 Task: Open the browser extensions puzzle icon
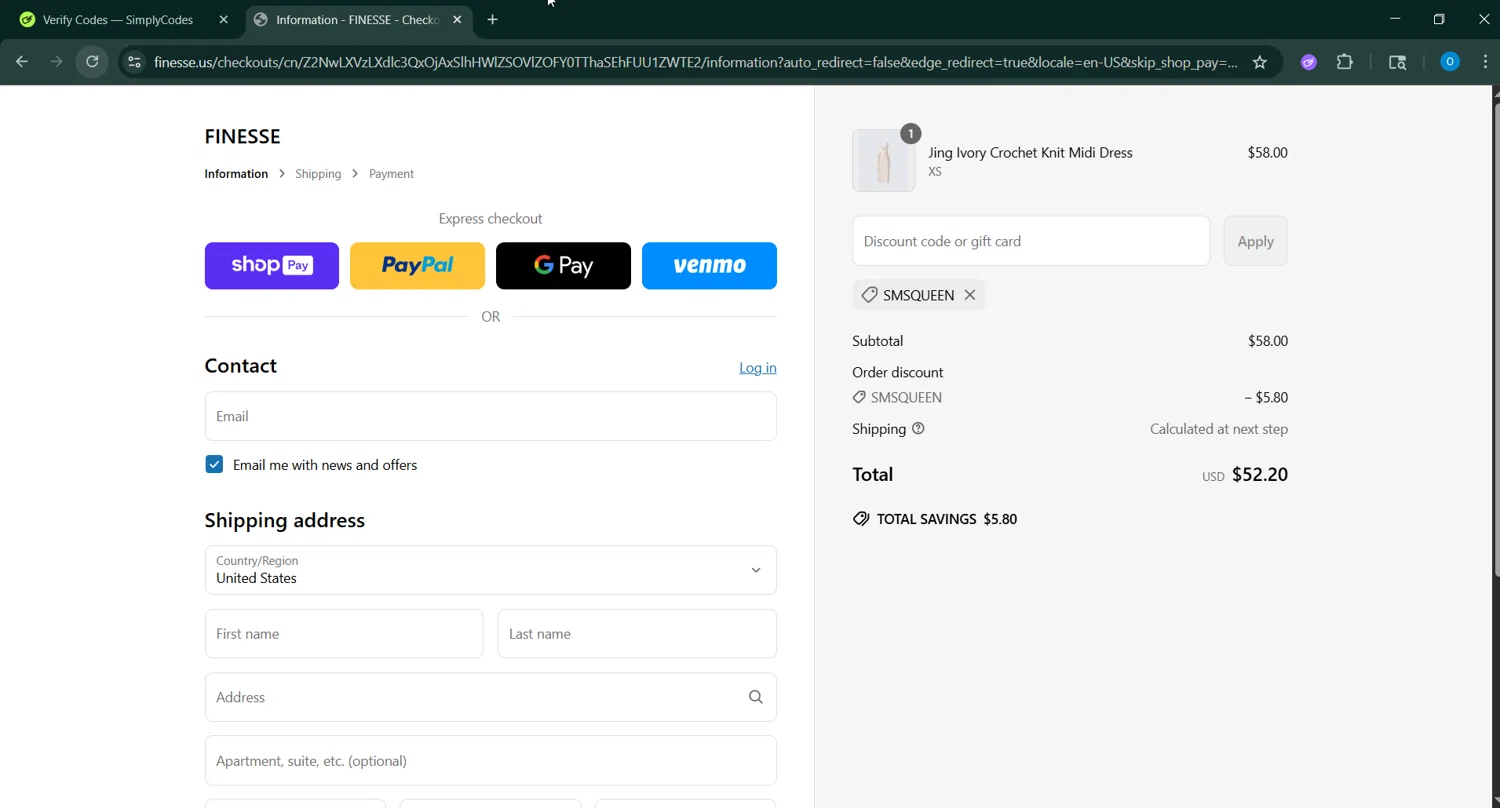tap(1345, 62)
